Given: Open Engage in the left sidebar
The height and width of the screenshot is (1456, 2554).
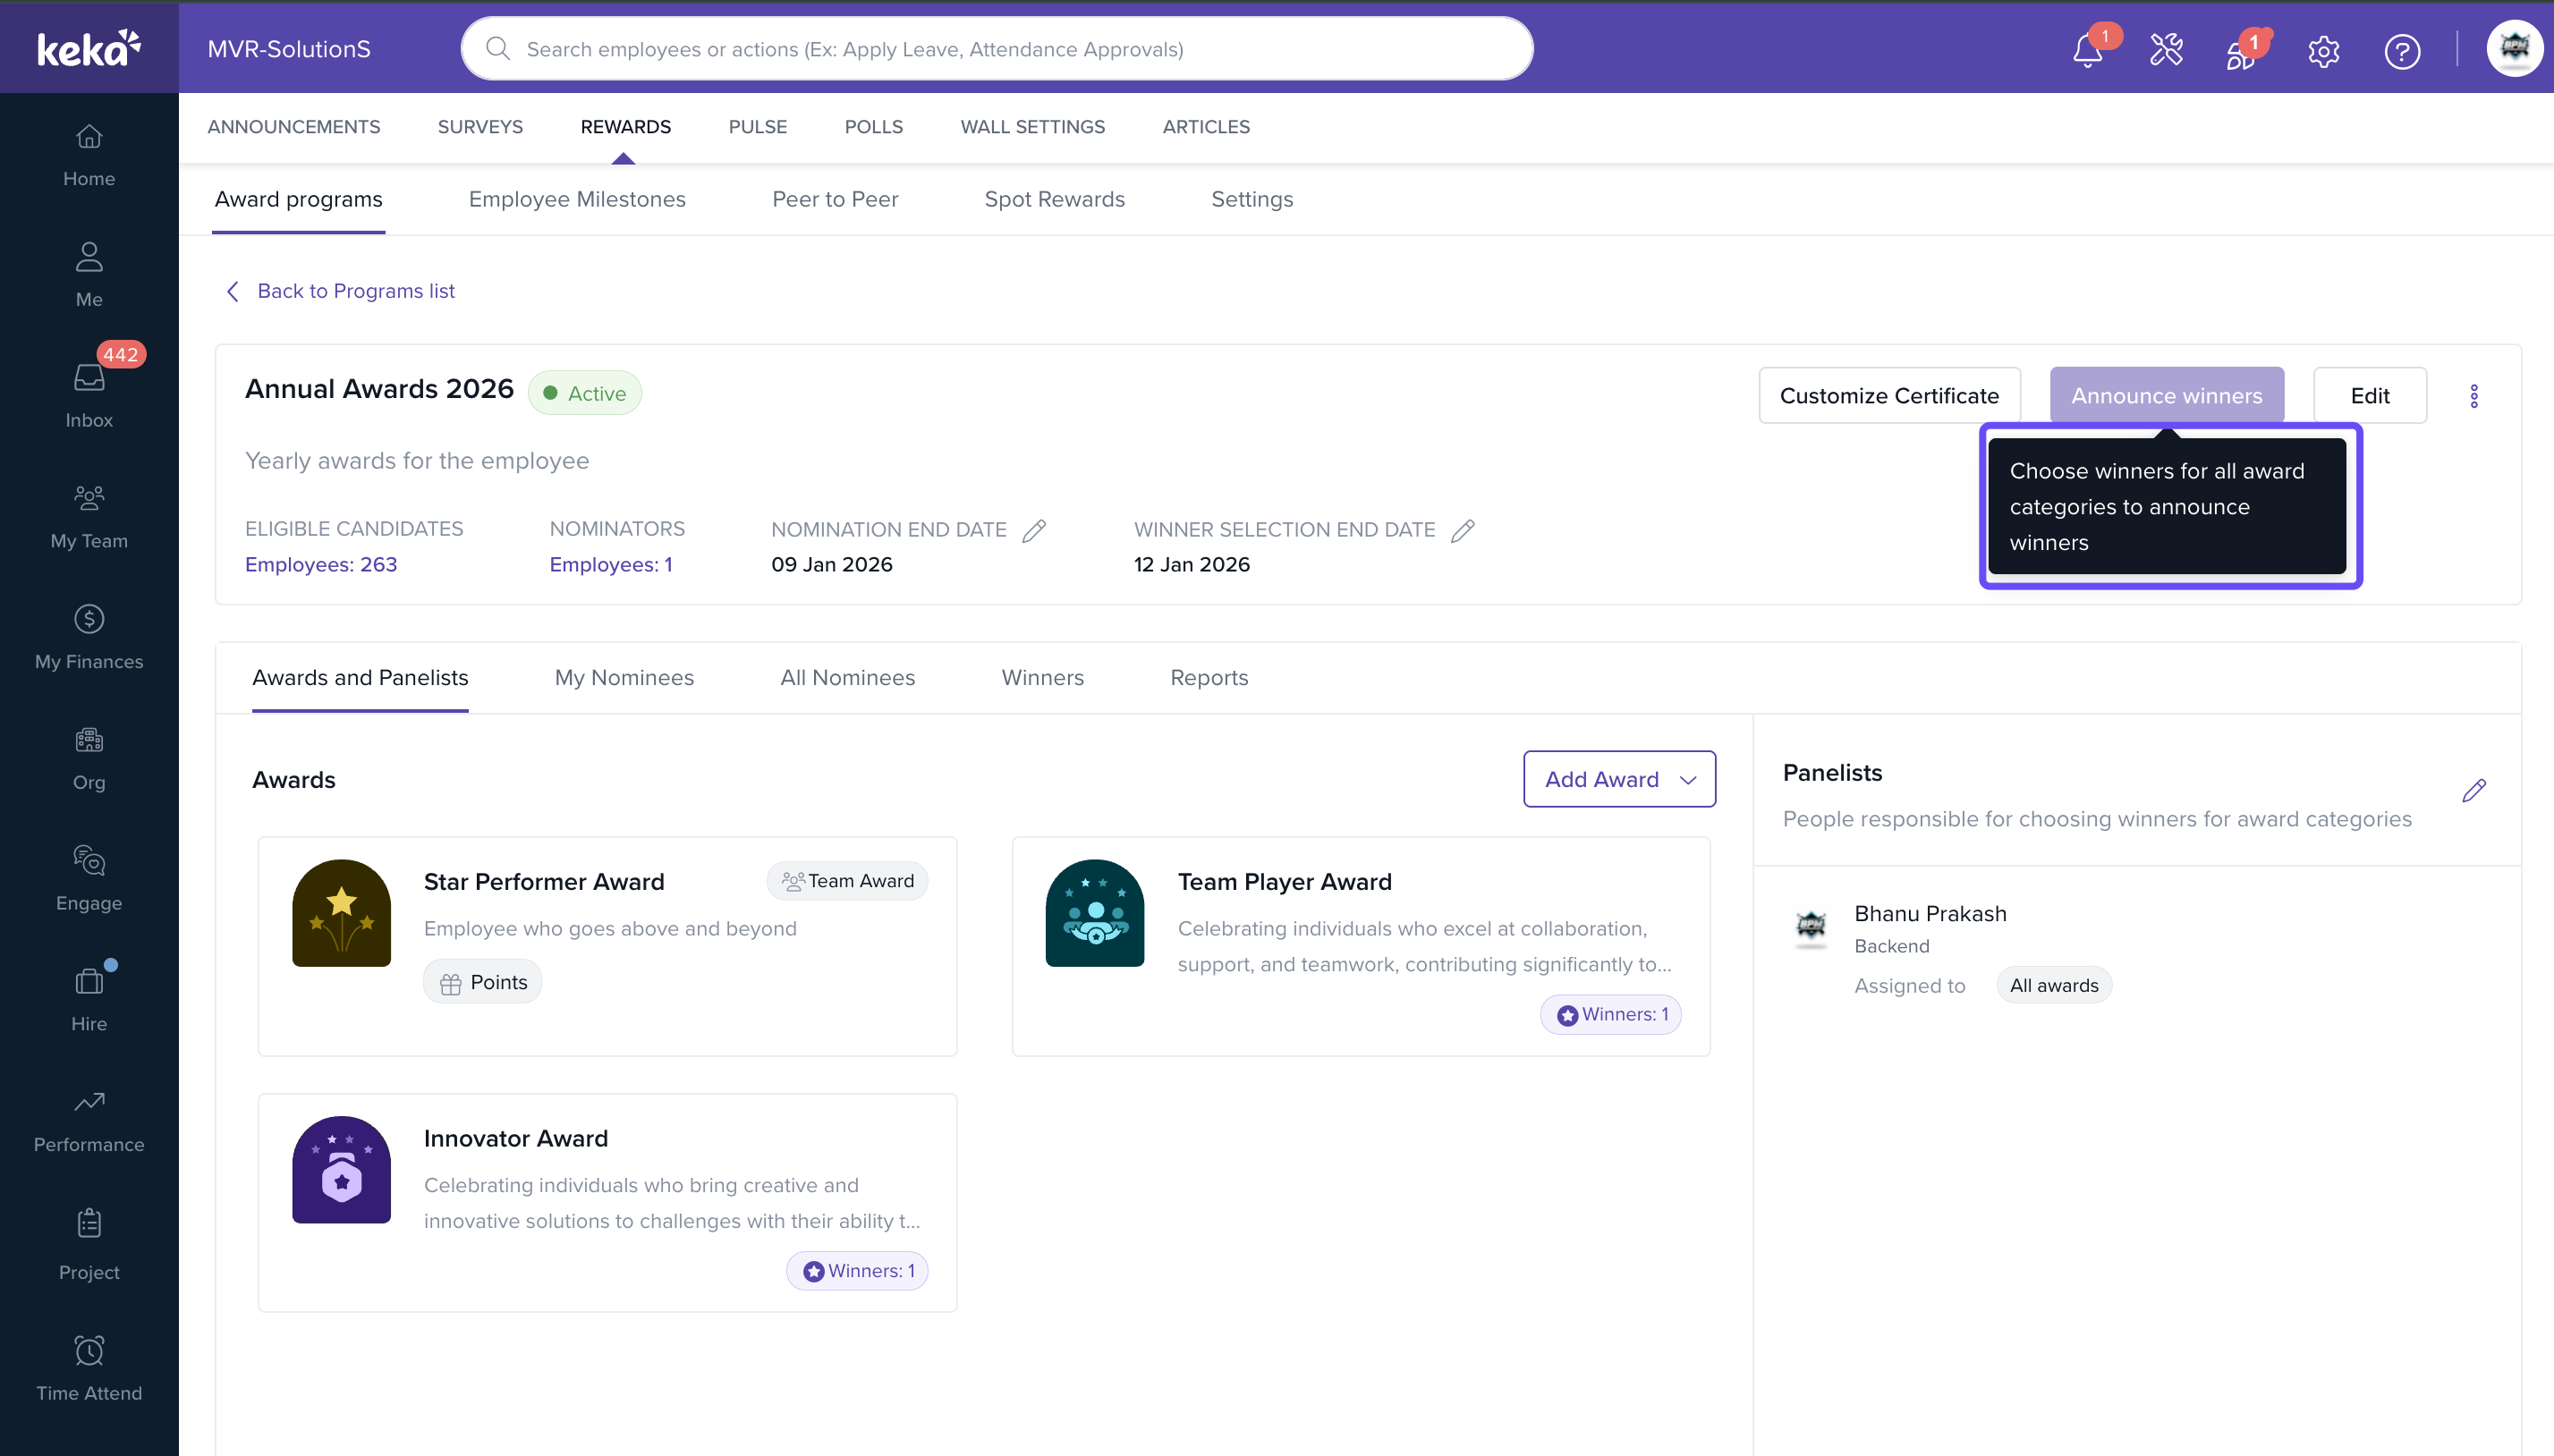Looking at the screenshot, I should (89, 877).
